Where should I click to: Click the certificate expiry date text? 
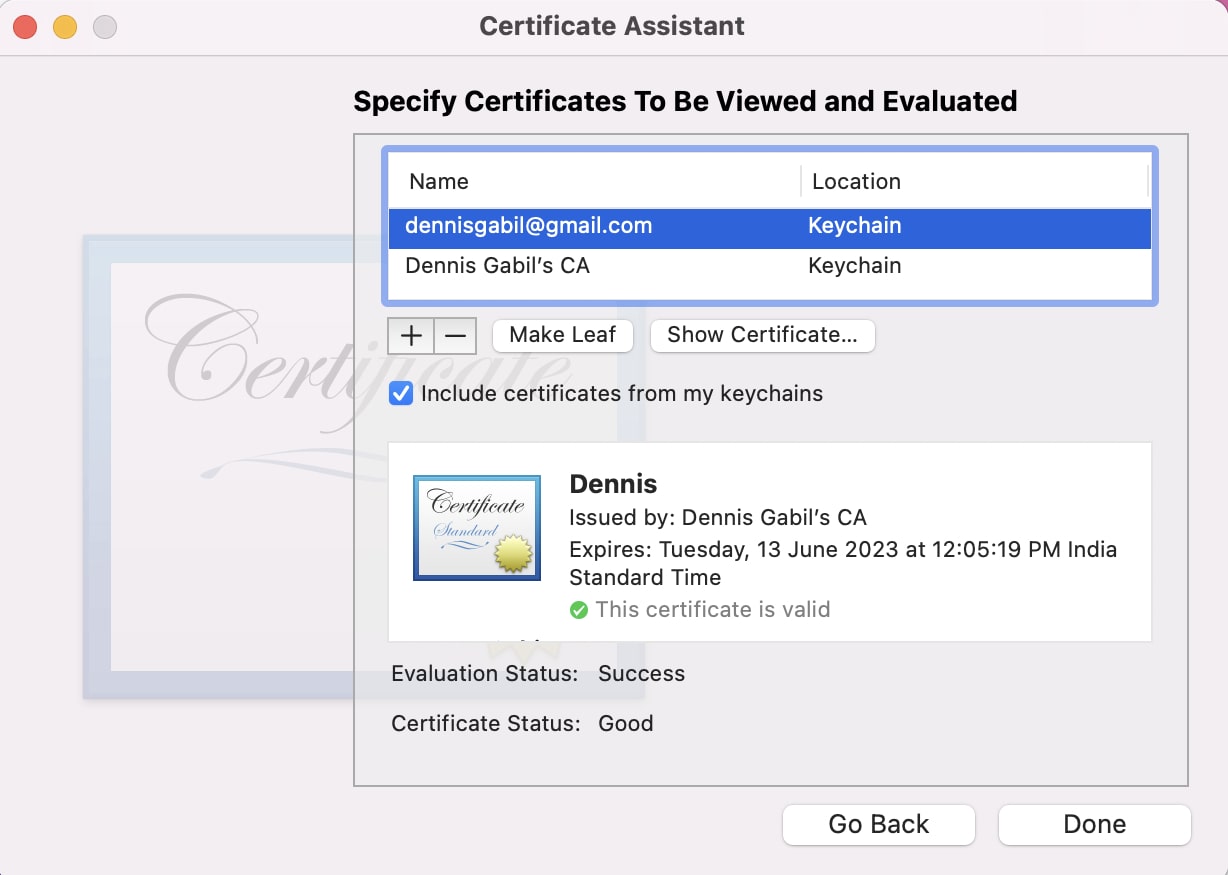(x=842, y=563)
